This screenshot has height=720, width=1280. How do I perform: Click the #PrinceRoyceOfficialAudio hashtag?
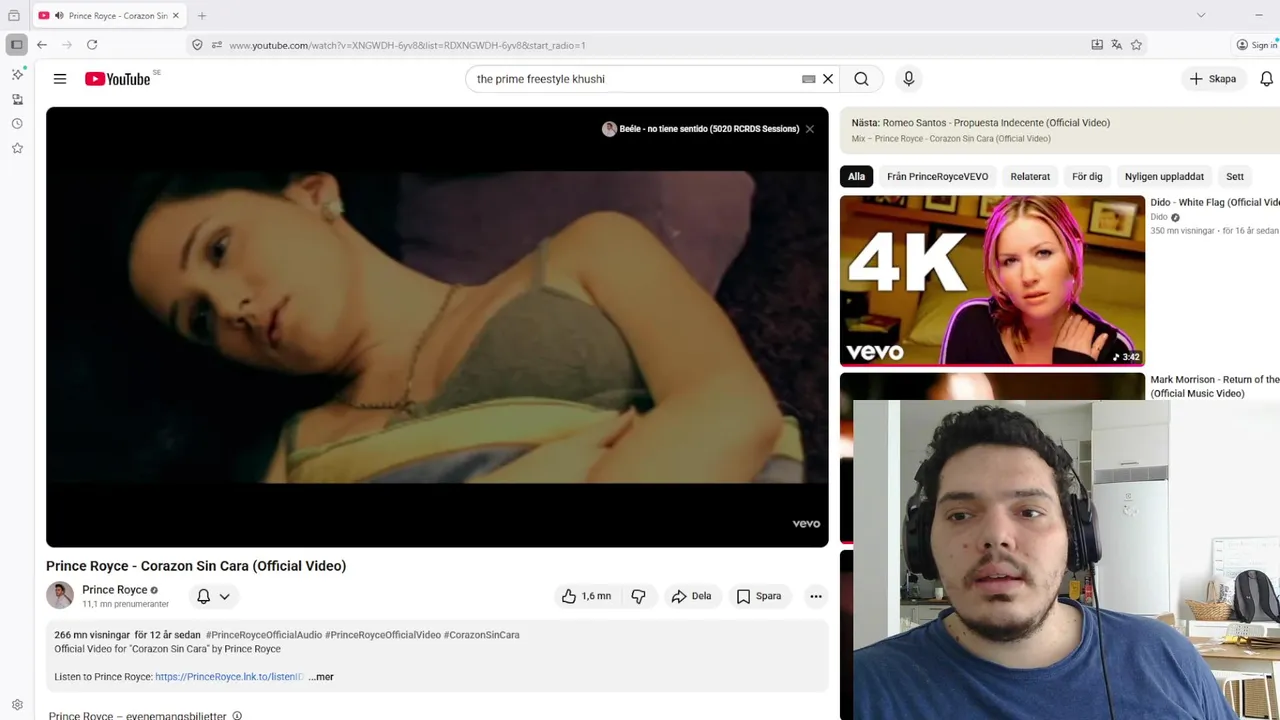point(264,635)
